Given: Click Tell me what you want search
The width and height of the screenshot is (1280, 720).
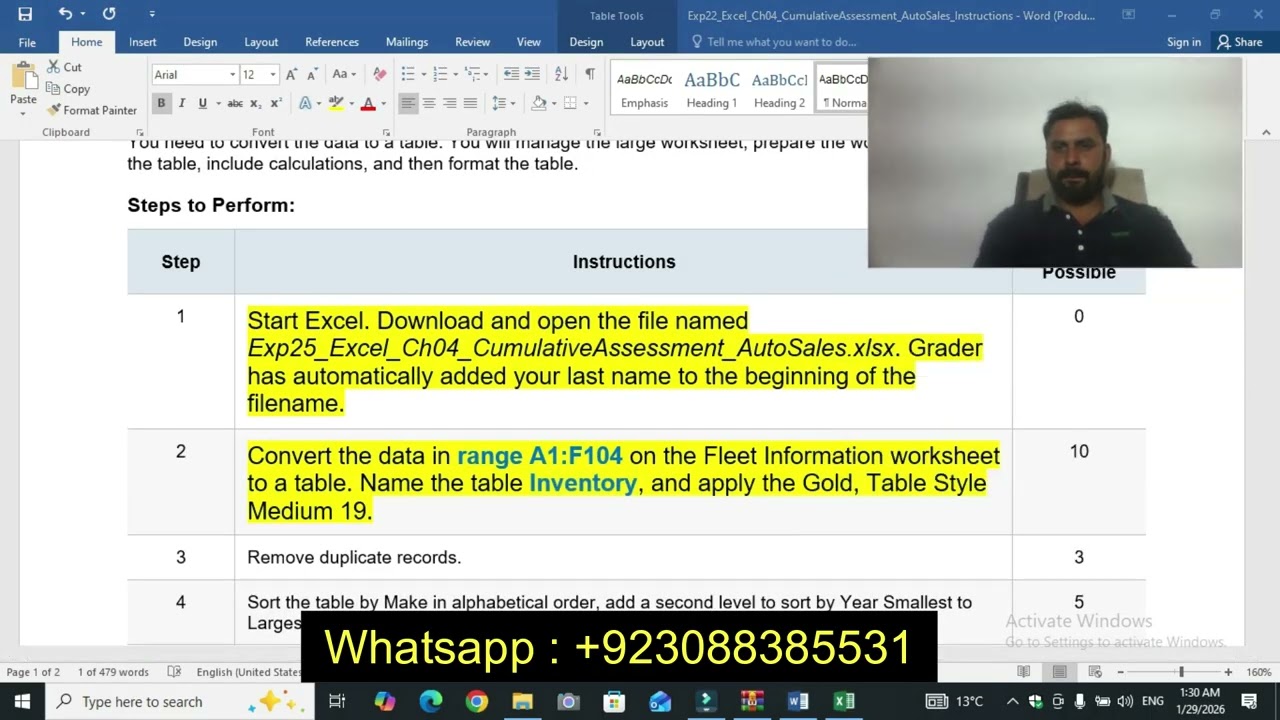Looking at the screenshot, I should point(781,42).
